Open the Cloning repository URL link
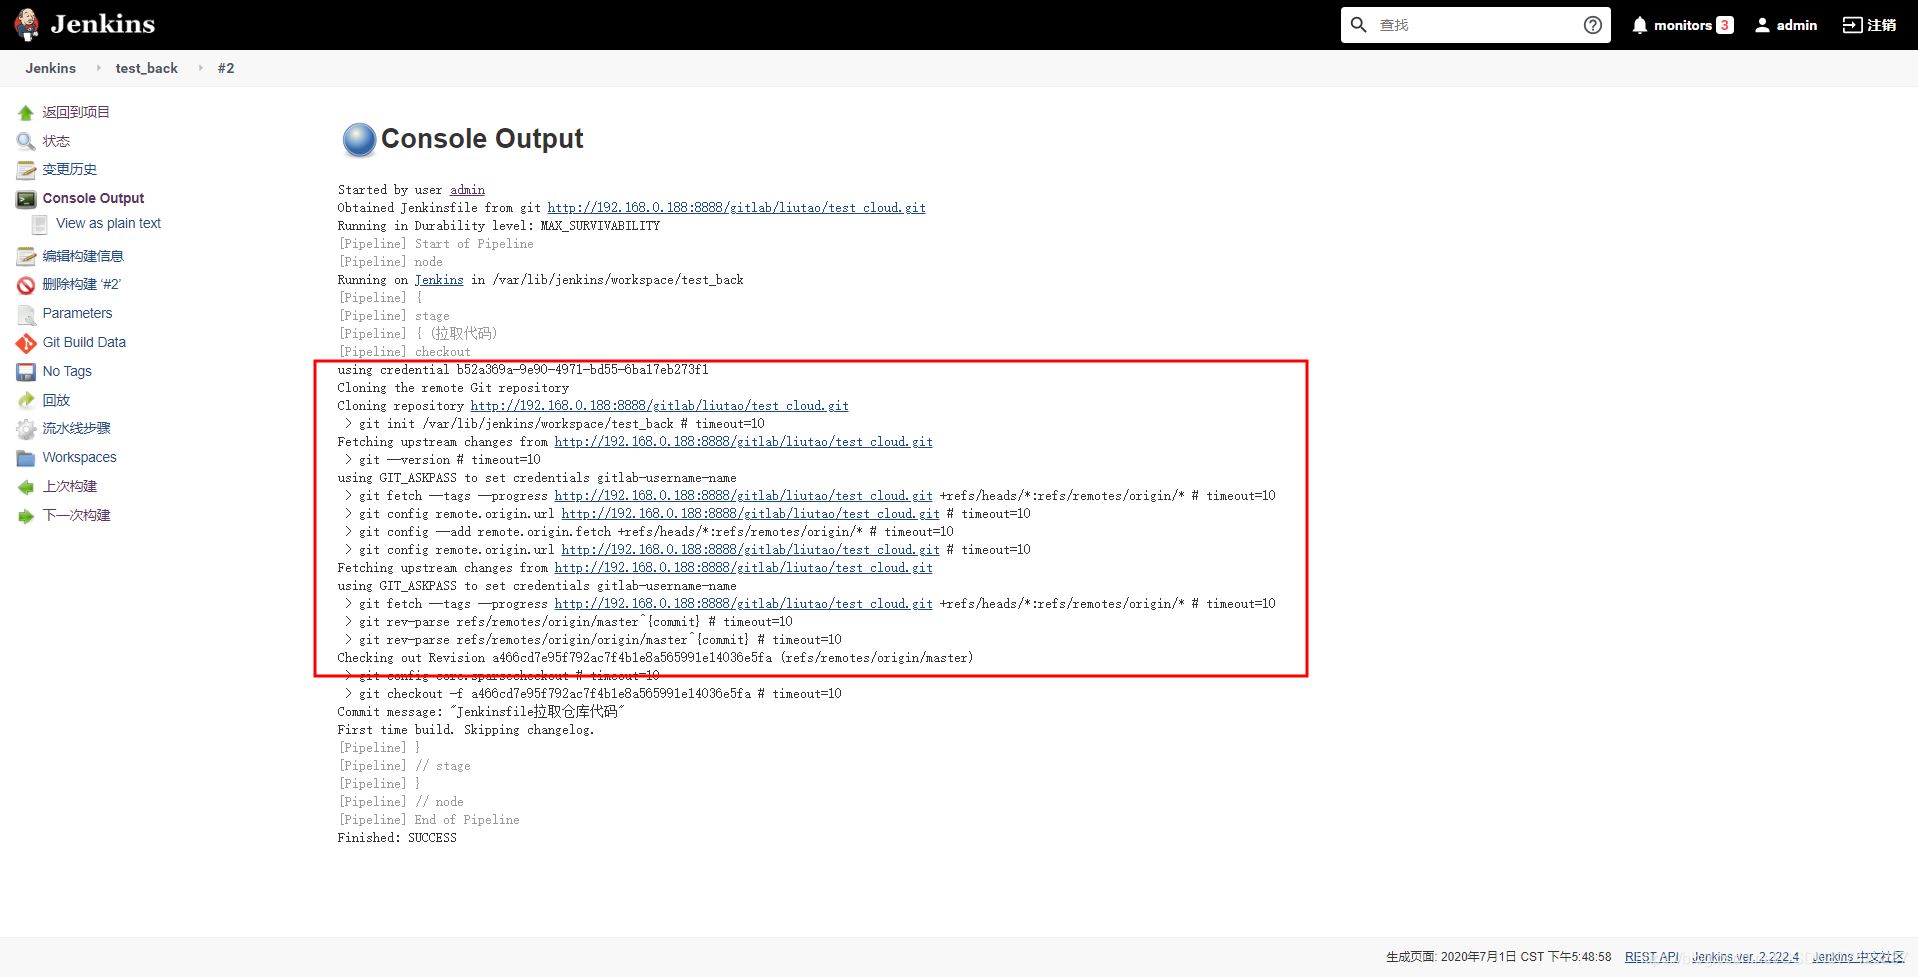Screen dimensions: 1918x977 (x=659, y=406)
